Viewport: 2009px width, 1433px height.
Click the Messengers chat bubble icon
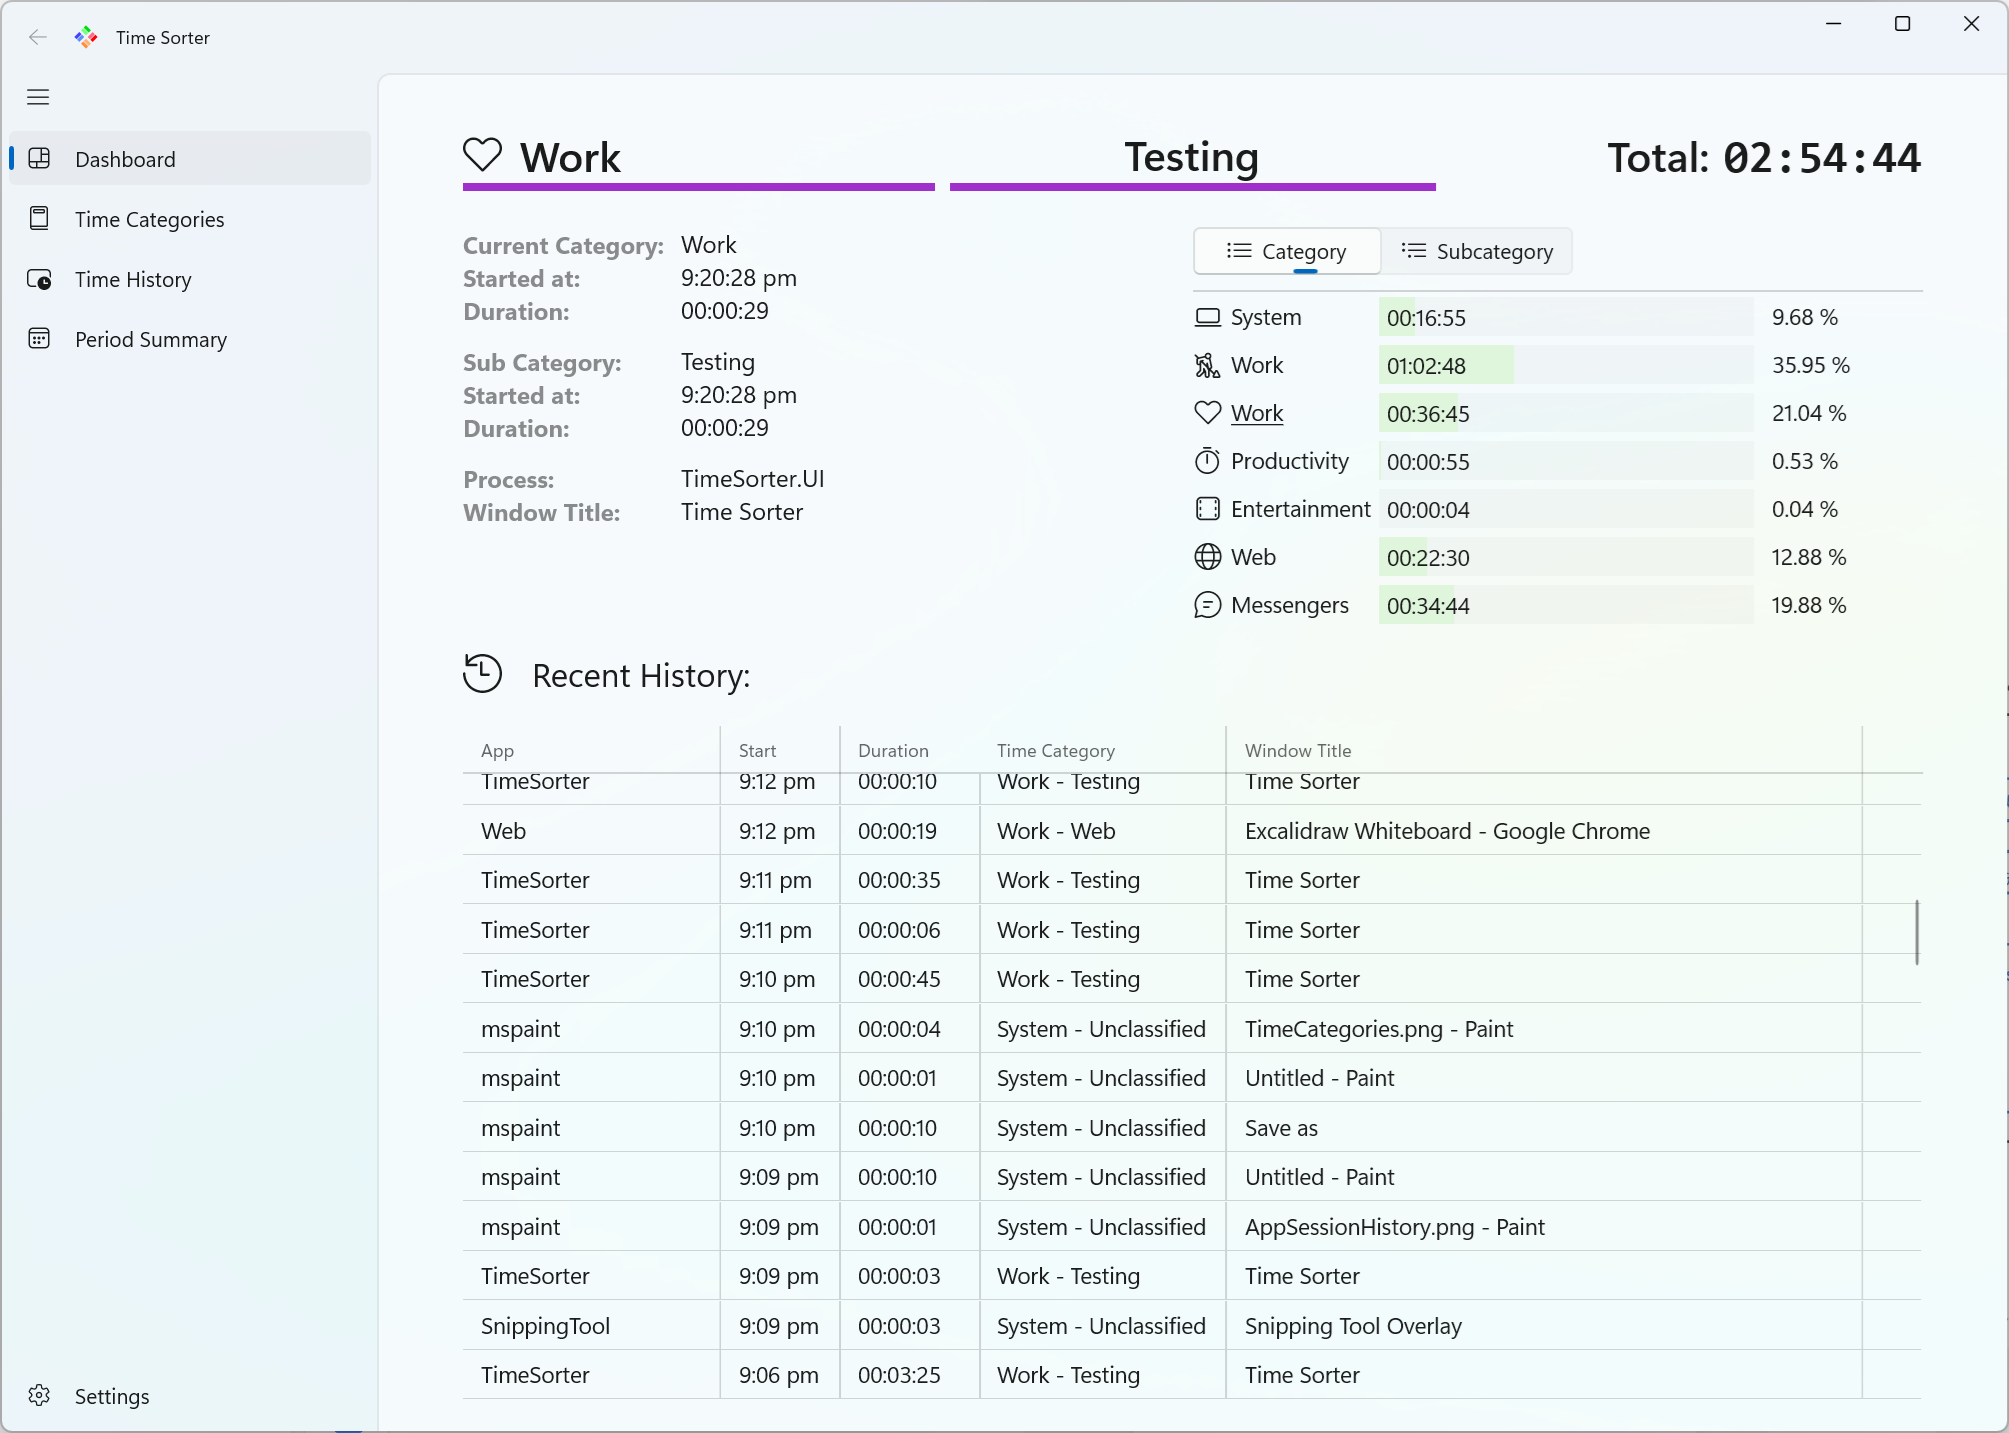pos(1207,604)
